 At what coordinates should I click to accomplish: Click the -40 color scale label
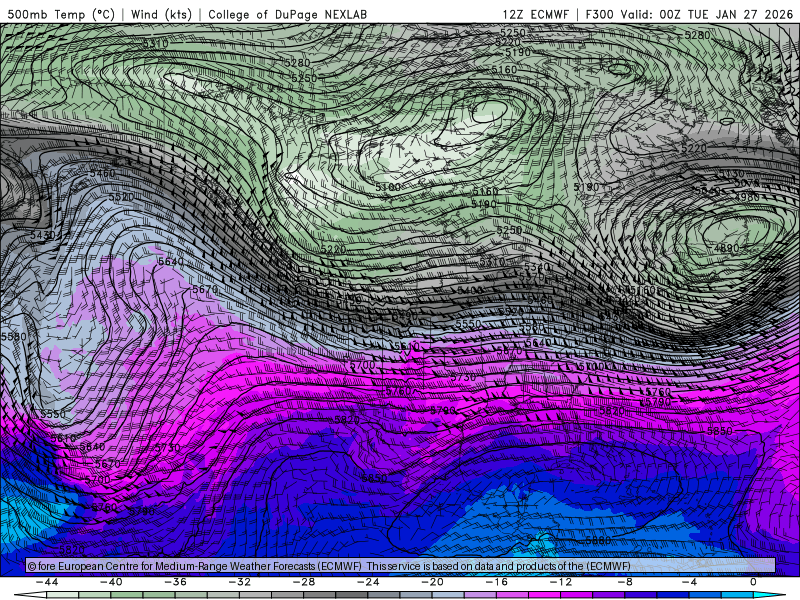tap(111, 582)
